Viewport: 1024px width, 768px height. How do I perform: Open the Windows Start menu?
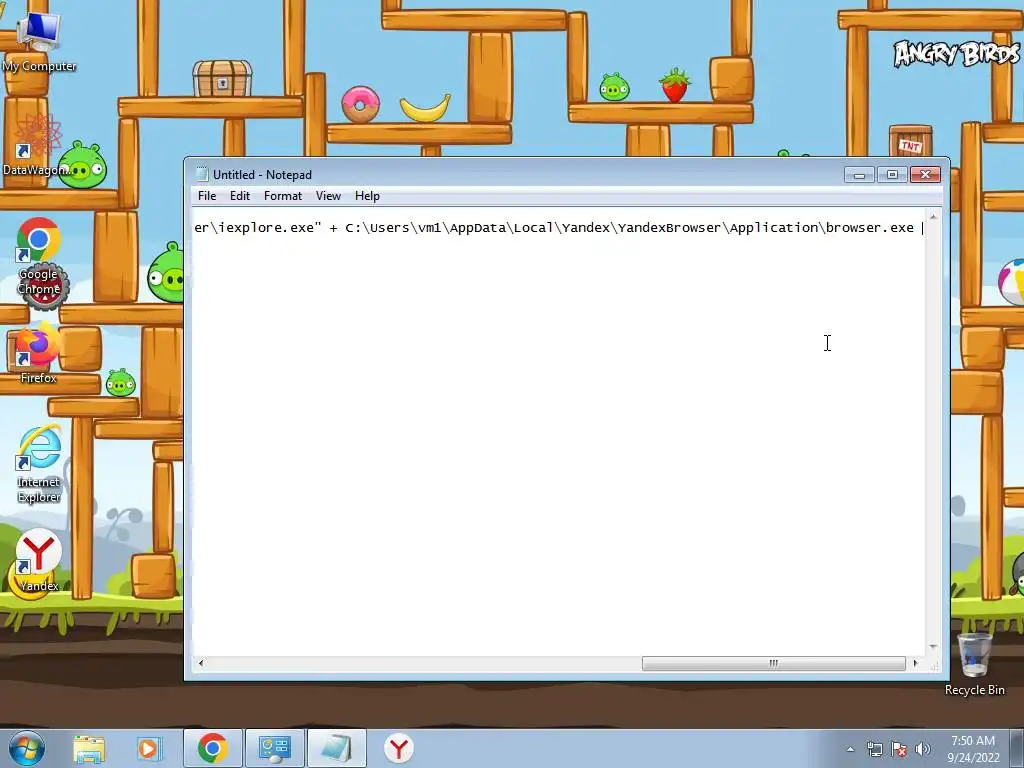[27, 748]
